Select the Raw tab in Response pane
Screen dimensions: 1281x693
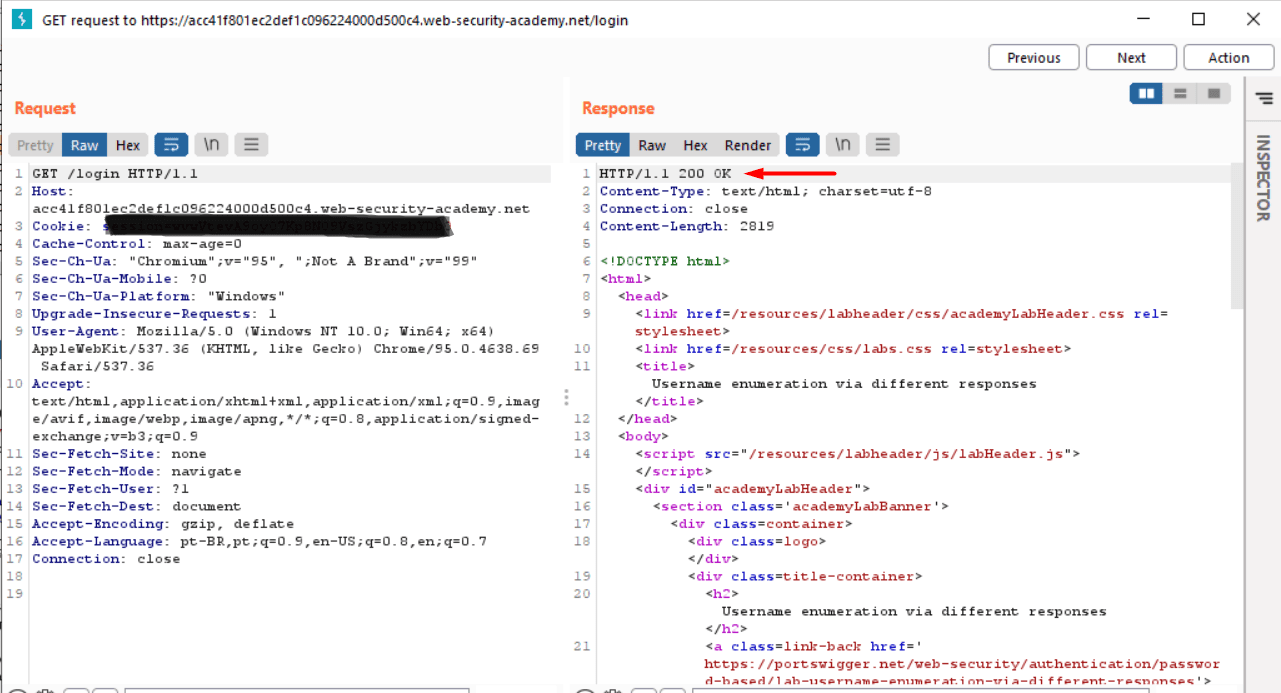(x=652, y=145)
